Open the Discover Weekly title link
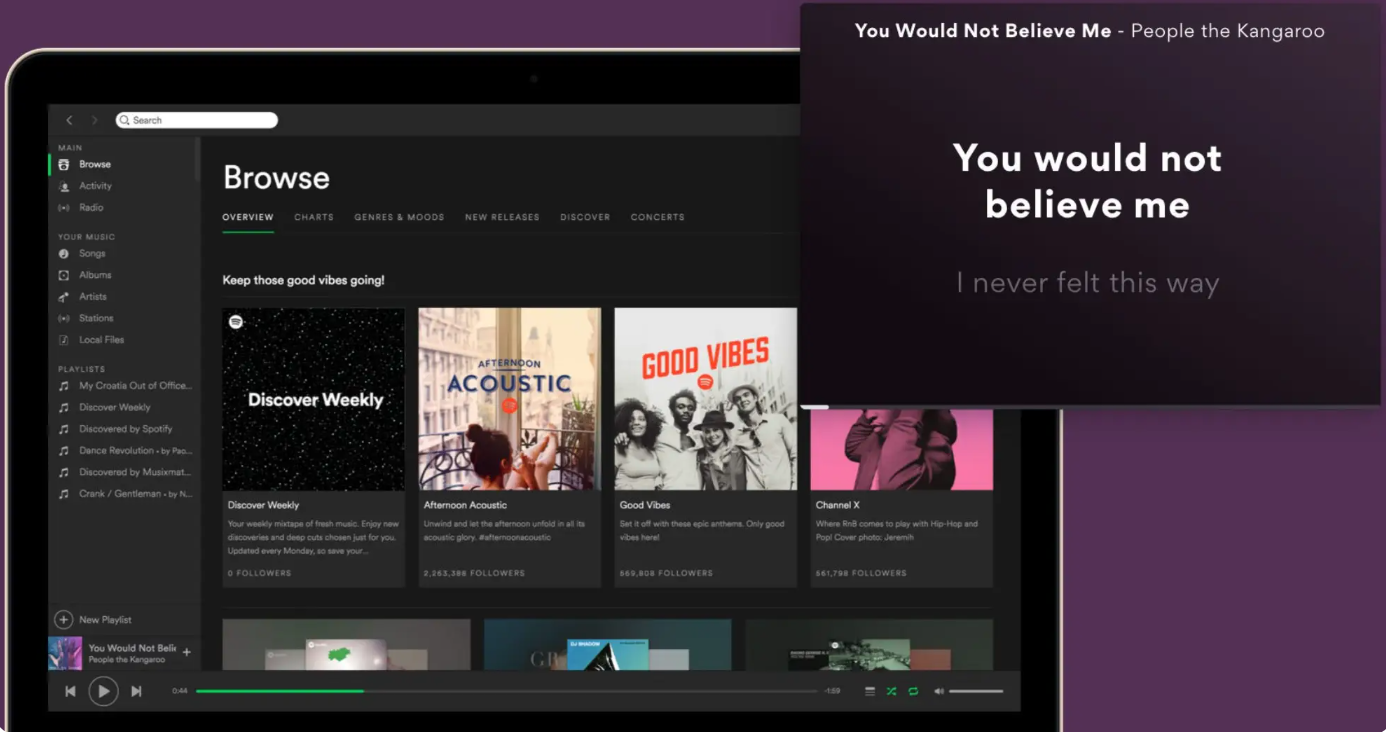 coord(263,505)
